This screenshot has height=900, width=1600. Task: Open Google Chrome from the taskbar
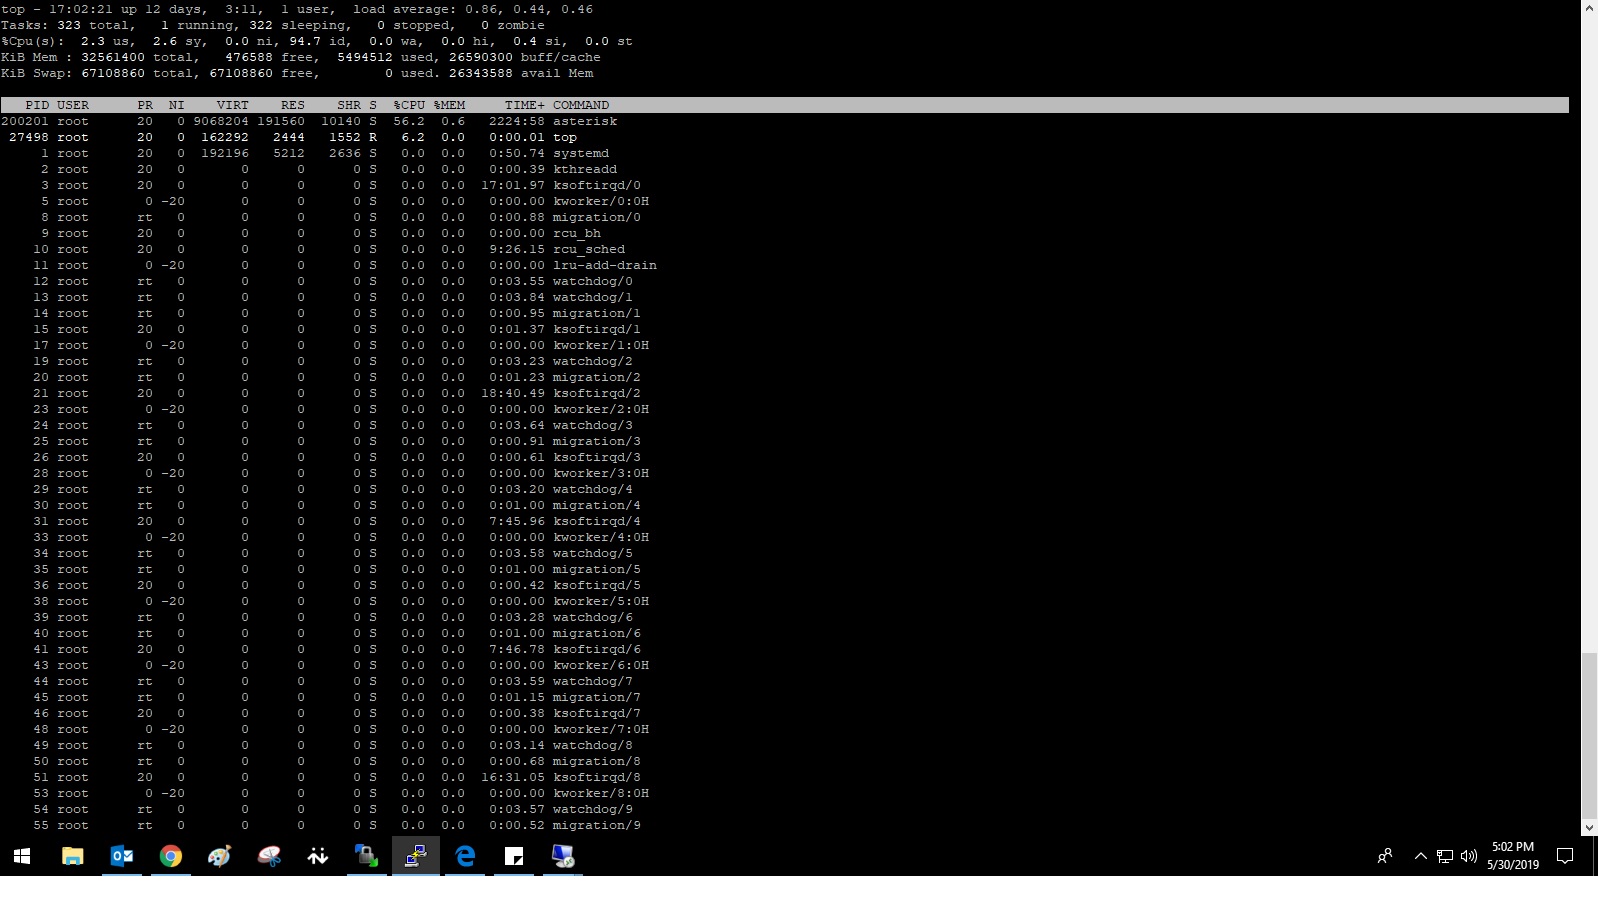pyautogui.click(x=171, y=856)
